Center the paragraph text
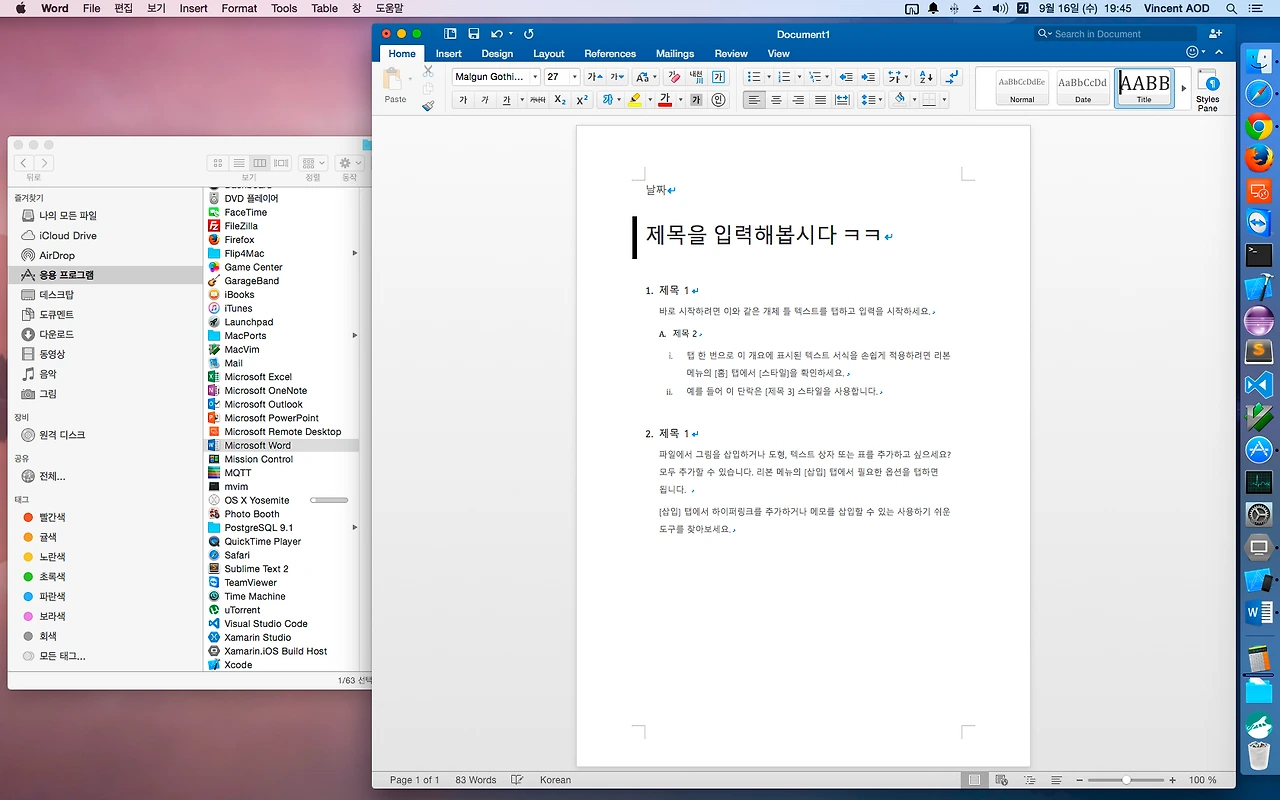 [776, 100]
